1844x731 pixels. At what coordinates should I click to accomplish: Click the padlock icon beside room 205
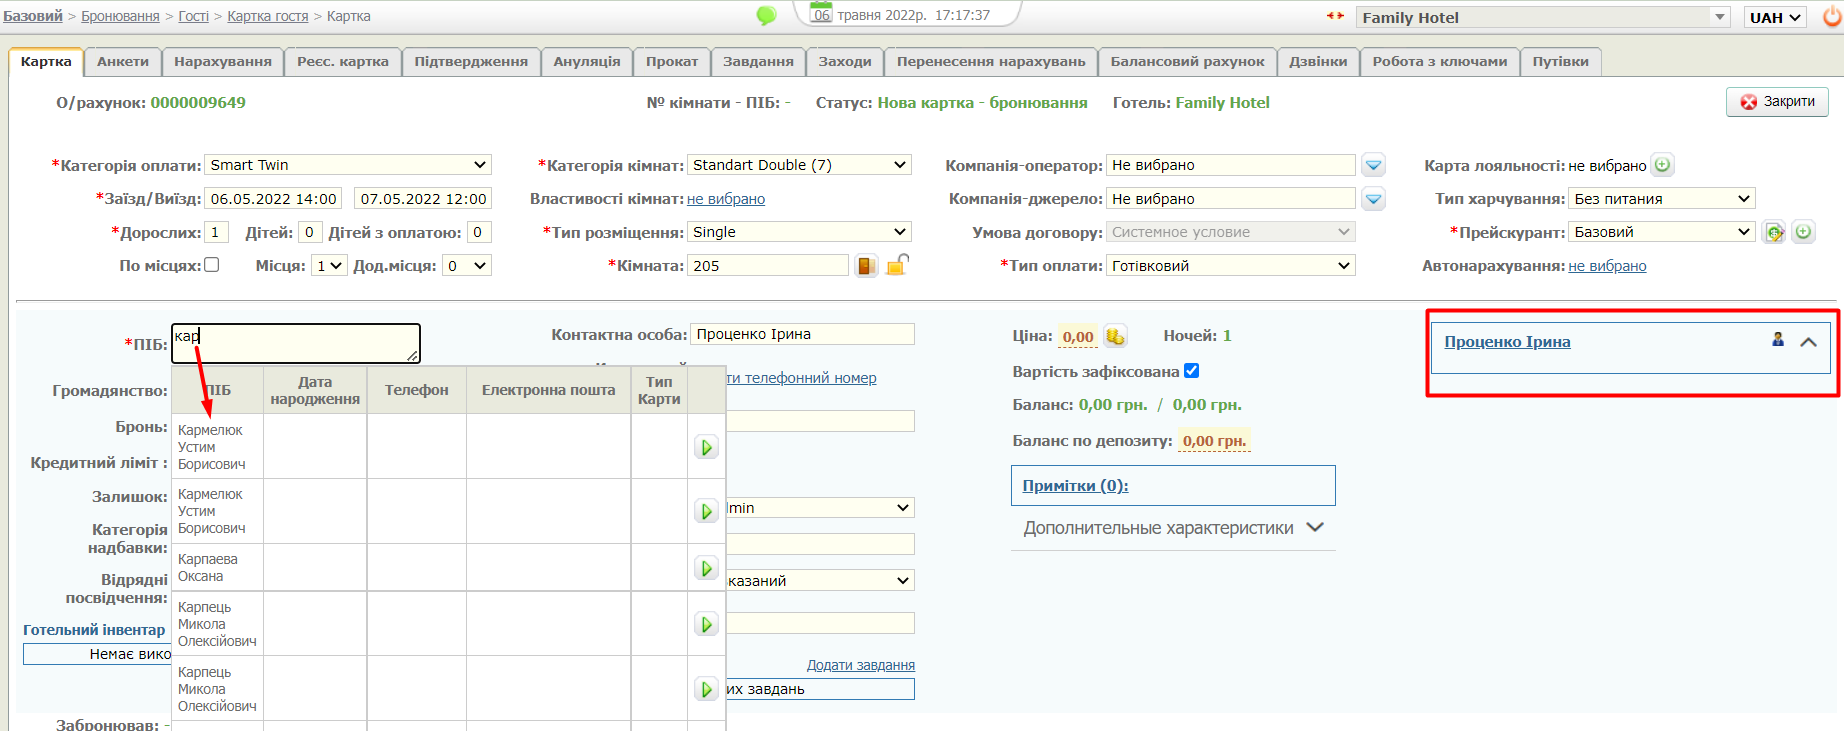(897, 265)
